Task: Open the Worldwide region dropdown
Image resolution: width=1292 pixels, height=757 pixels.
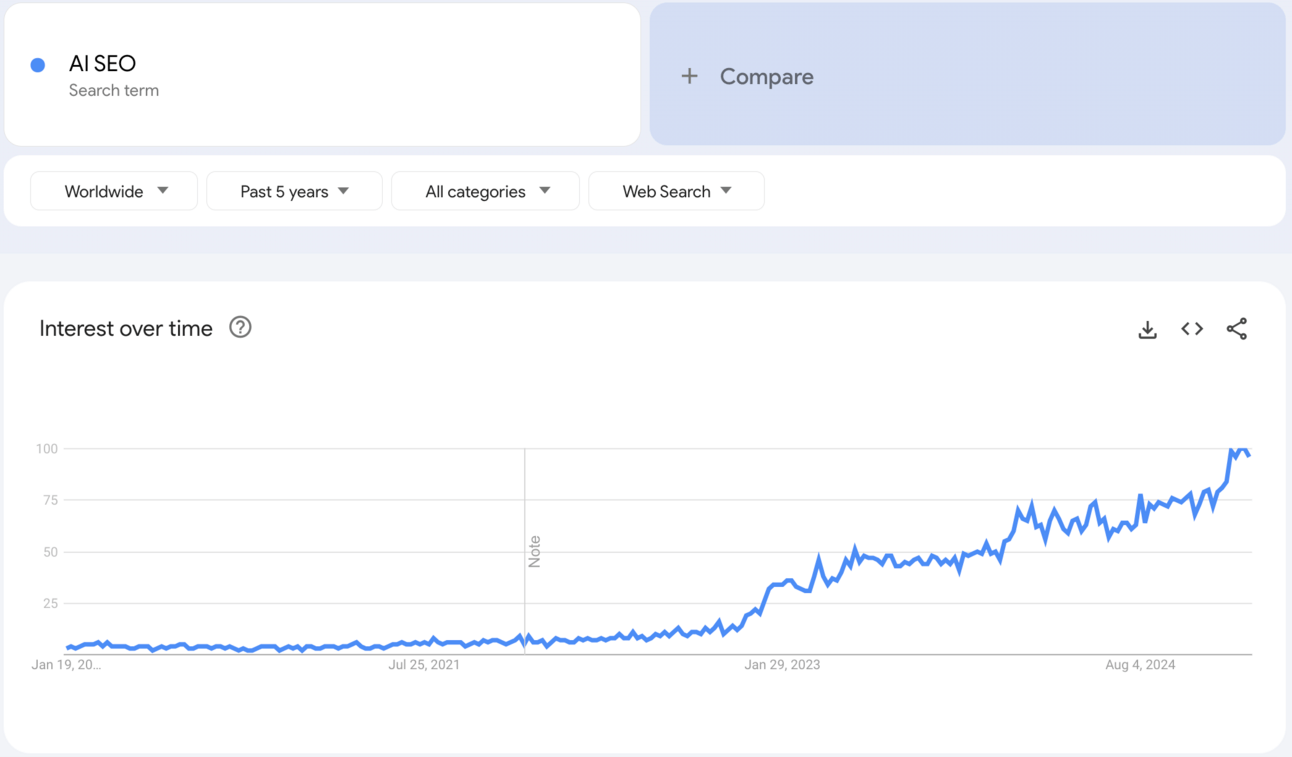Action: pyautogui.click(x=114, y=191)
